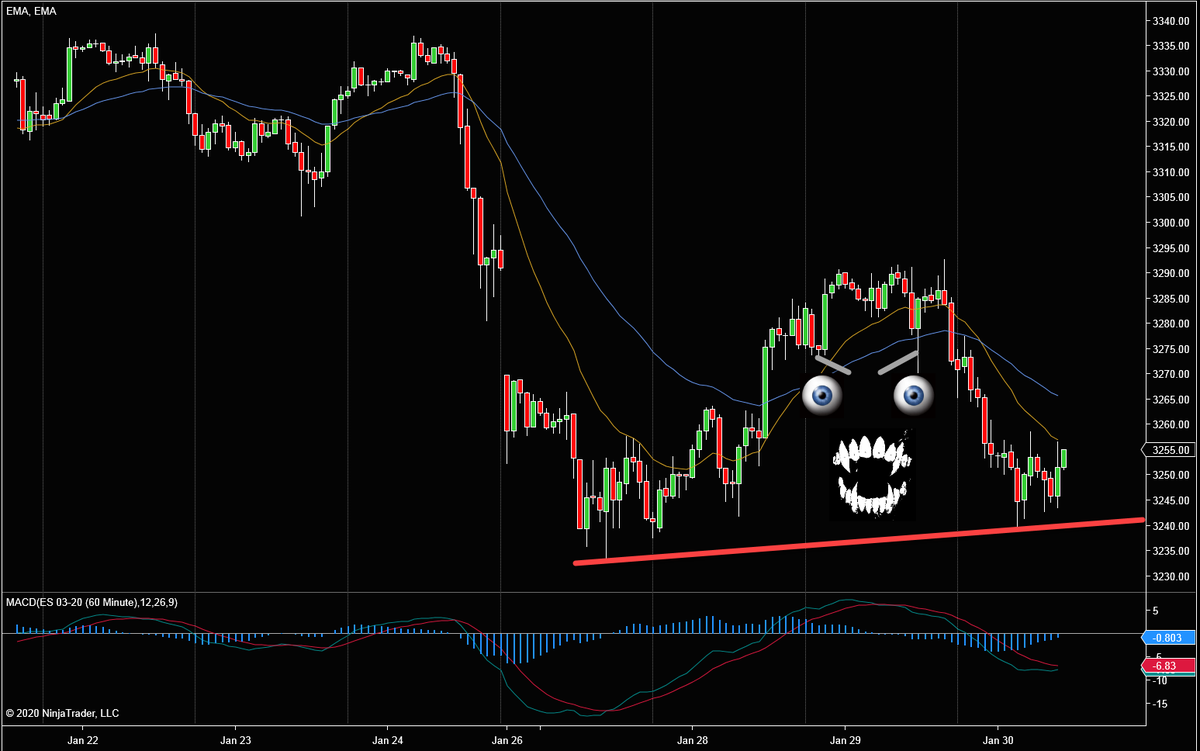Click the Jan 26 date label
Viewport: 1200px width, 751px height.
[x=506, y=740]
